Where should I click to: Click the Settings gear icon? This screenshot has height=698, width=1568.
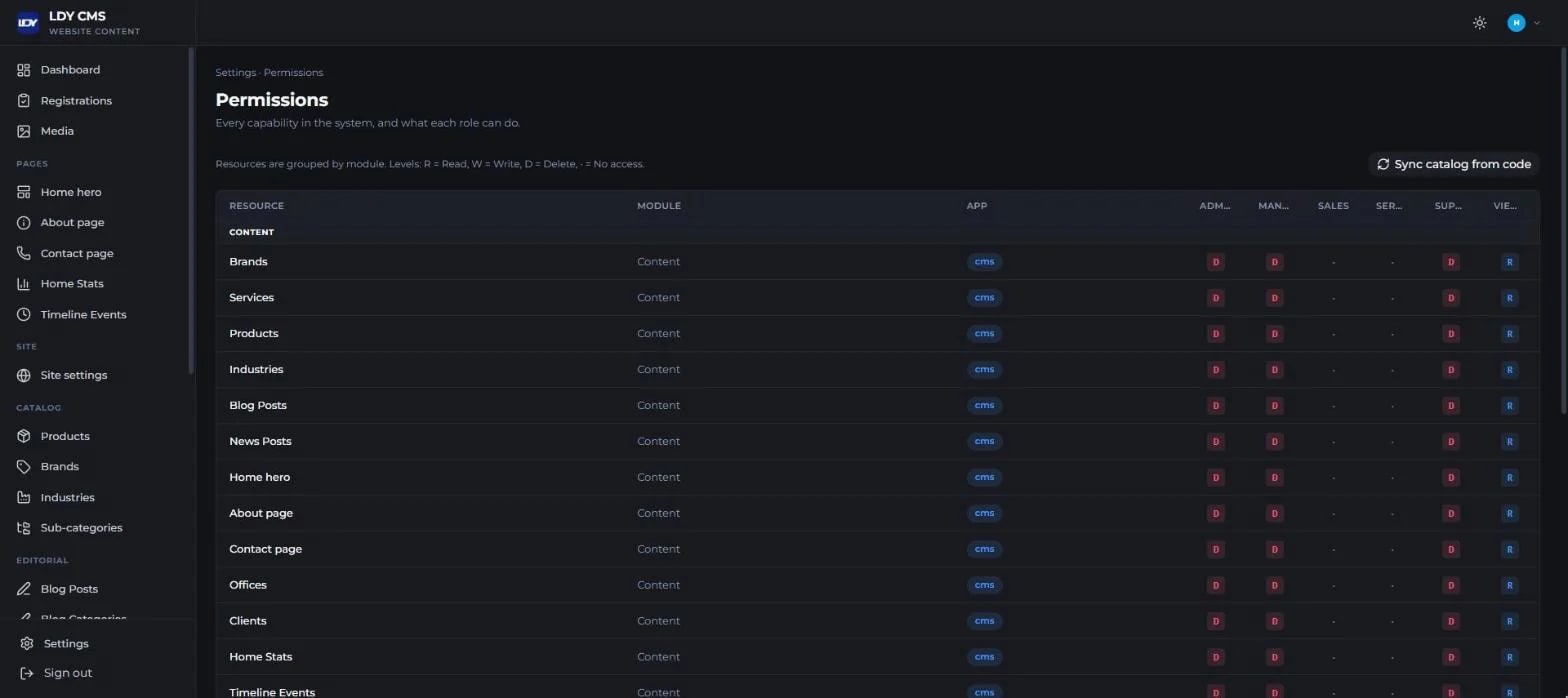click(x=27, y=644)
